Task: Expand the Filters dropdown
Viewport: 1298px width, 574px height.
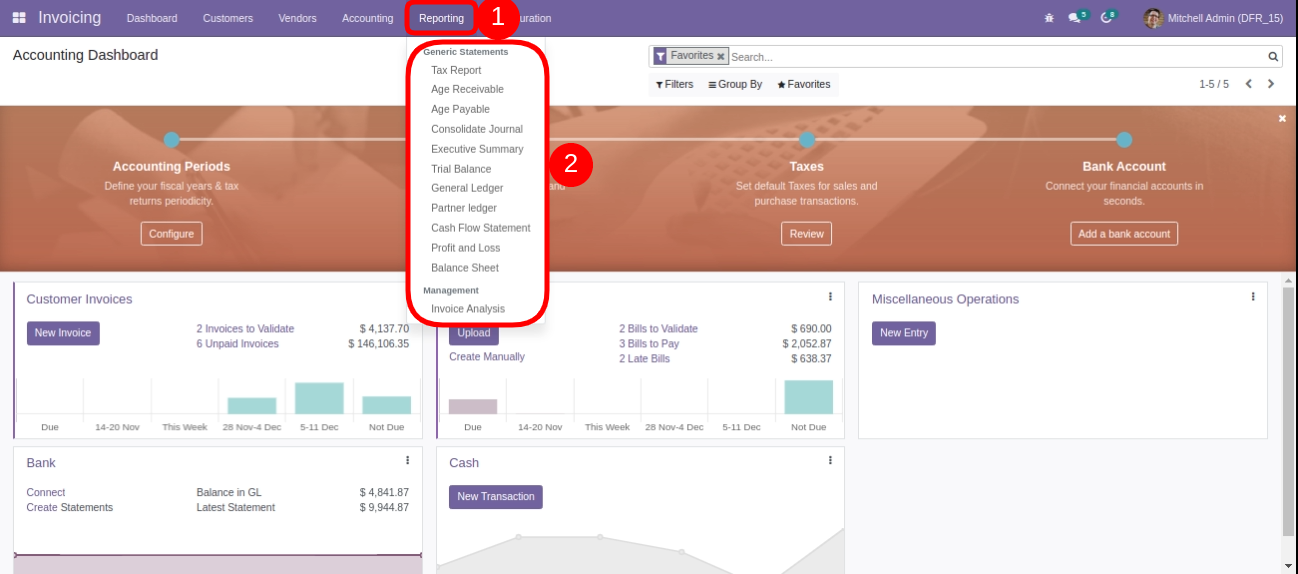Action: click(x=675, y=84)
